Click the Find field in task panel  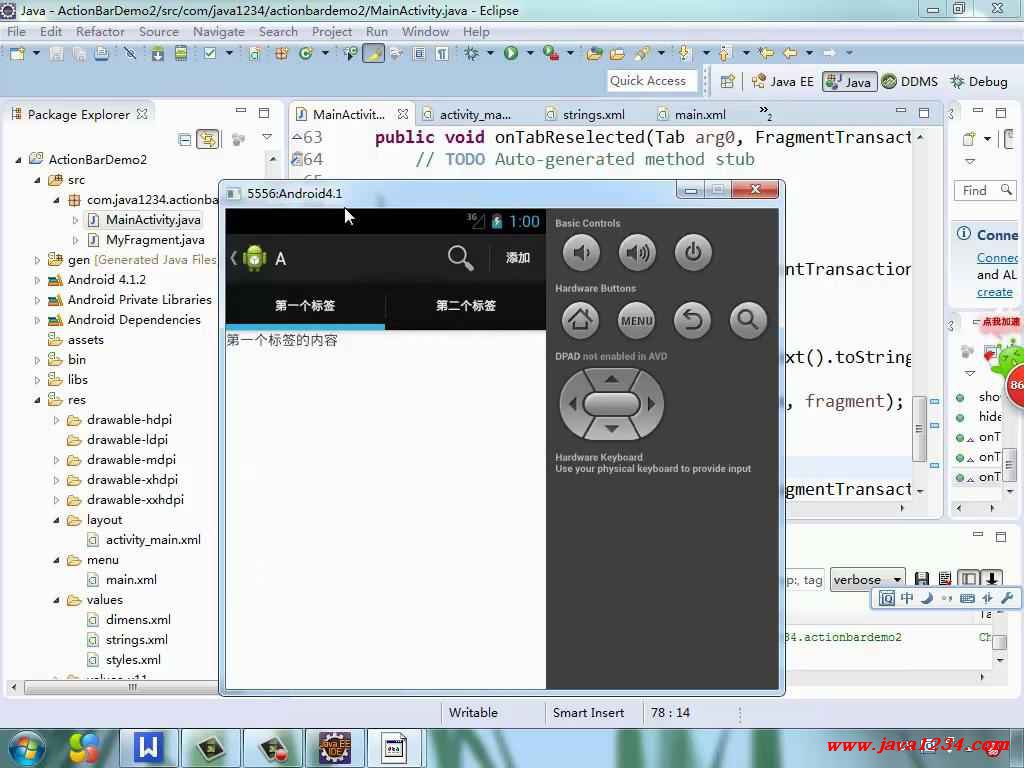click(x=983, y=191)
